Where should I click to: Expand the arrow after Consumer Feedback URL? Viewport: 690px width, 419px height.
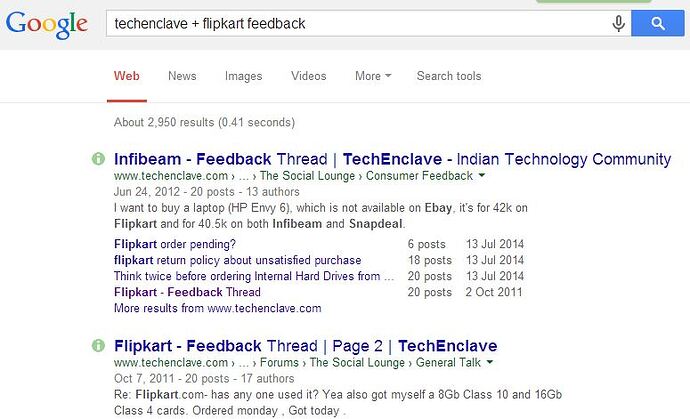(482, 175)
